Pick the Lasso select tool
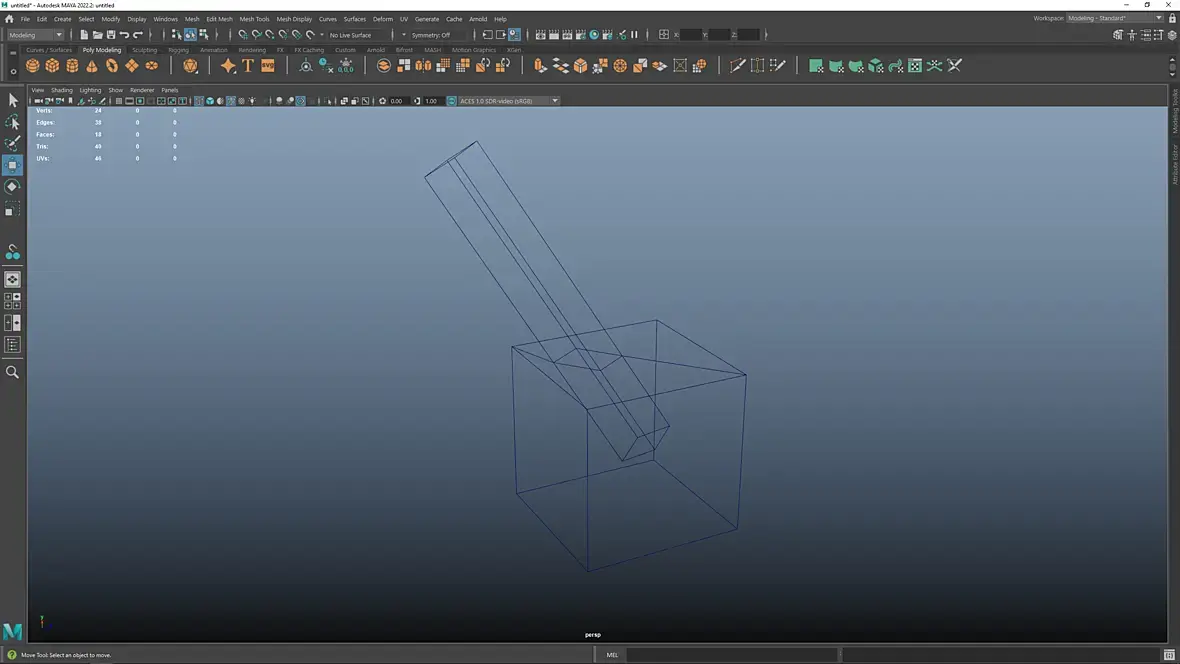Viewport: 1180px width, 664px height. [x=12, y=122]
